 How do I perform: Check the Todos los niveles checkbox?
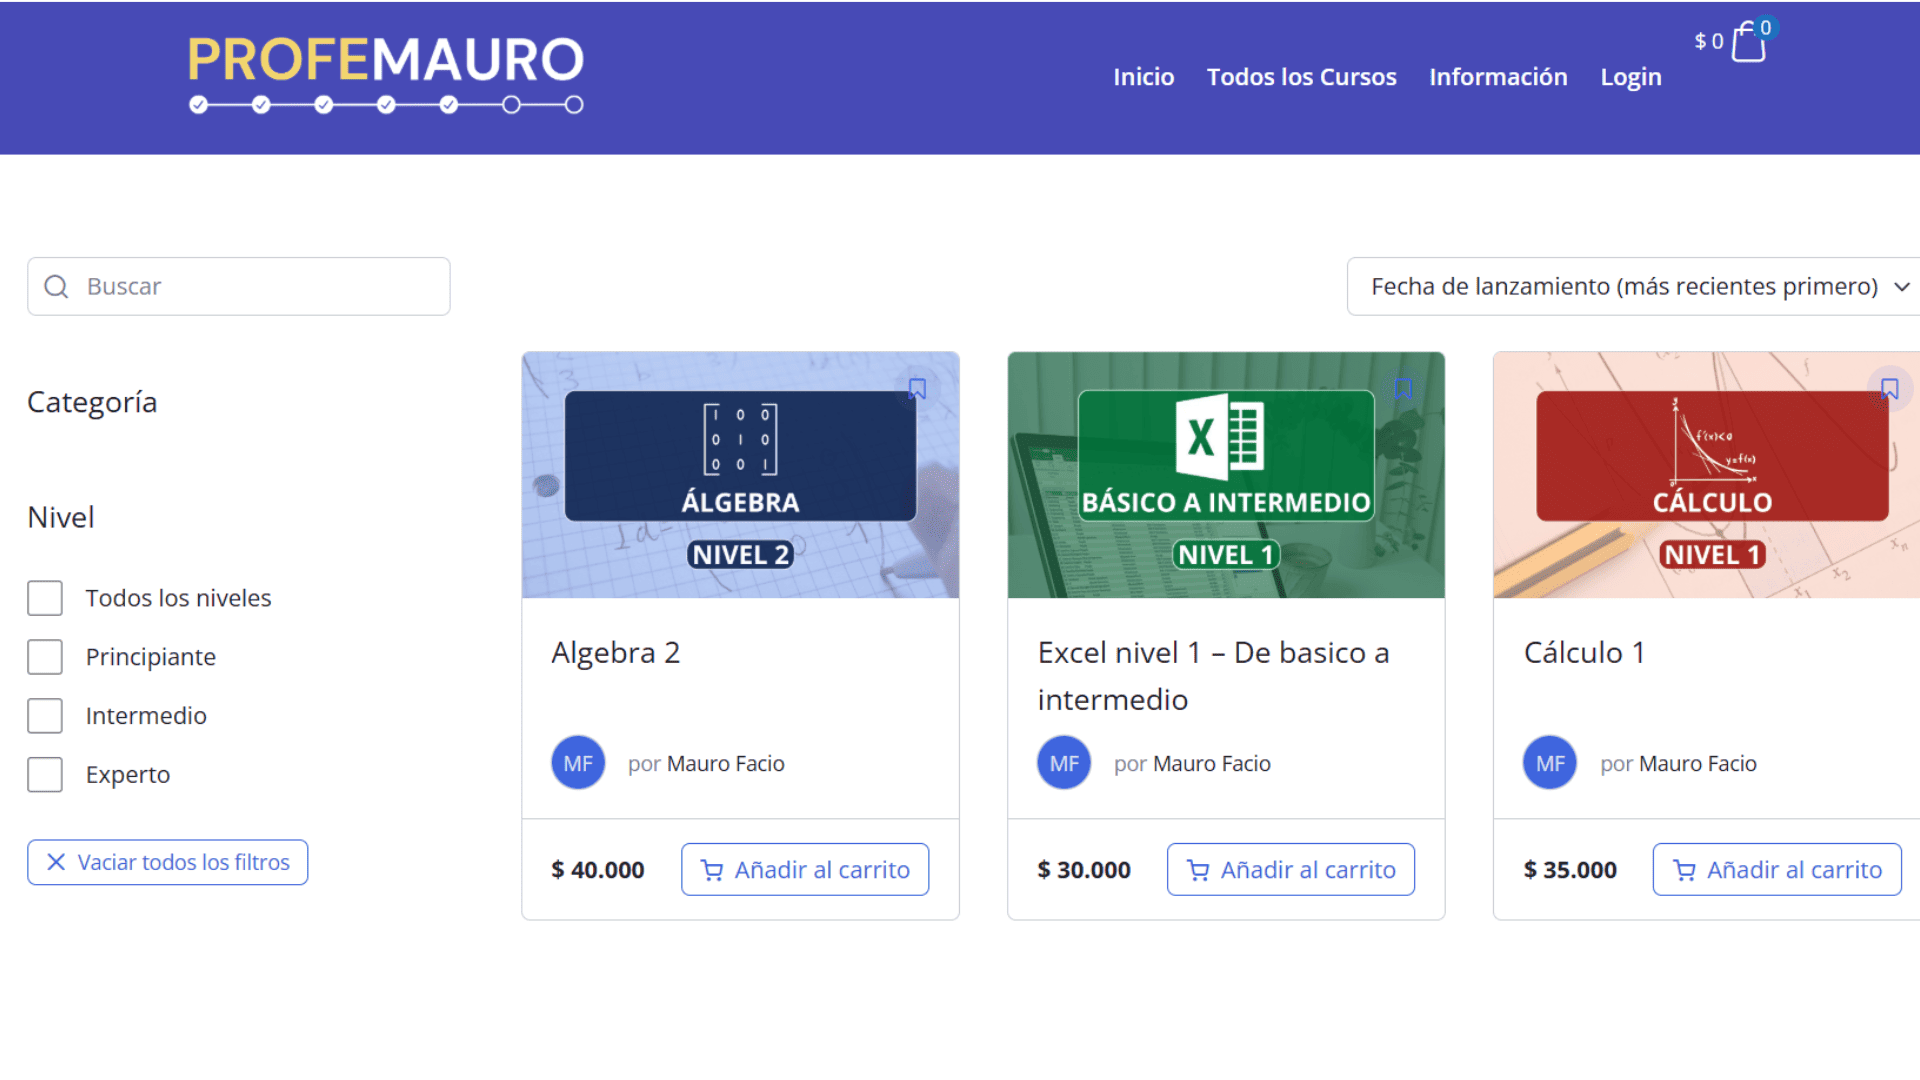tap(45, 598)
